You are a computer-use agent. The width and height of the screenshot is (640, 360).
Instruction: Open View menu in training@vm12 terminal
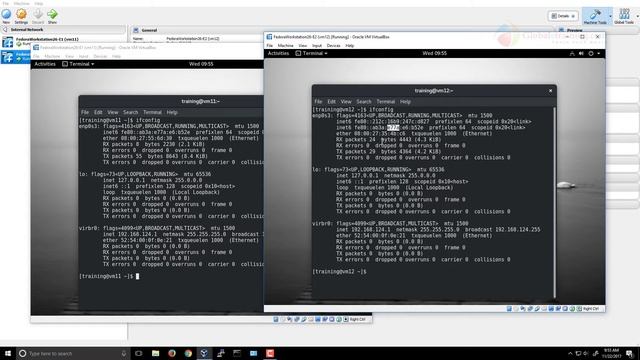point(346,102)
